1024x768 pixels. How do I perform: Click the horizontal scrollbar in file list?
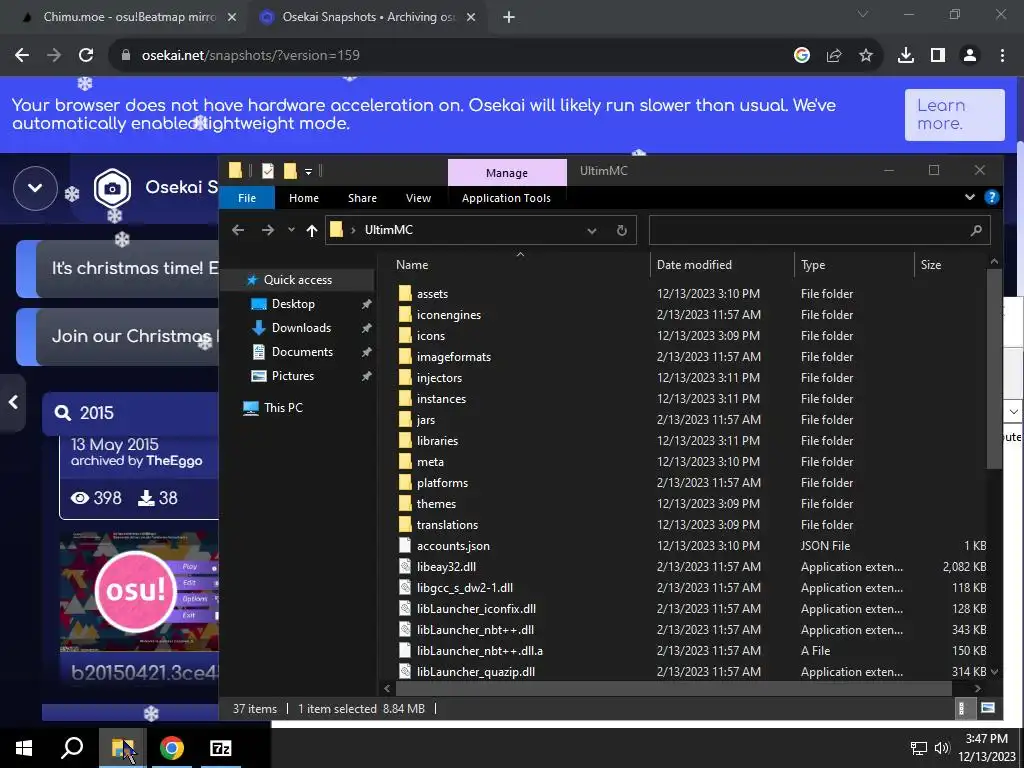[673, 688]
